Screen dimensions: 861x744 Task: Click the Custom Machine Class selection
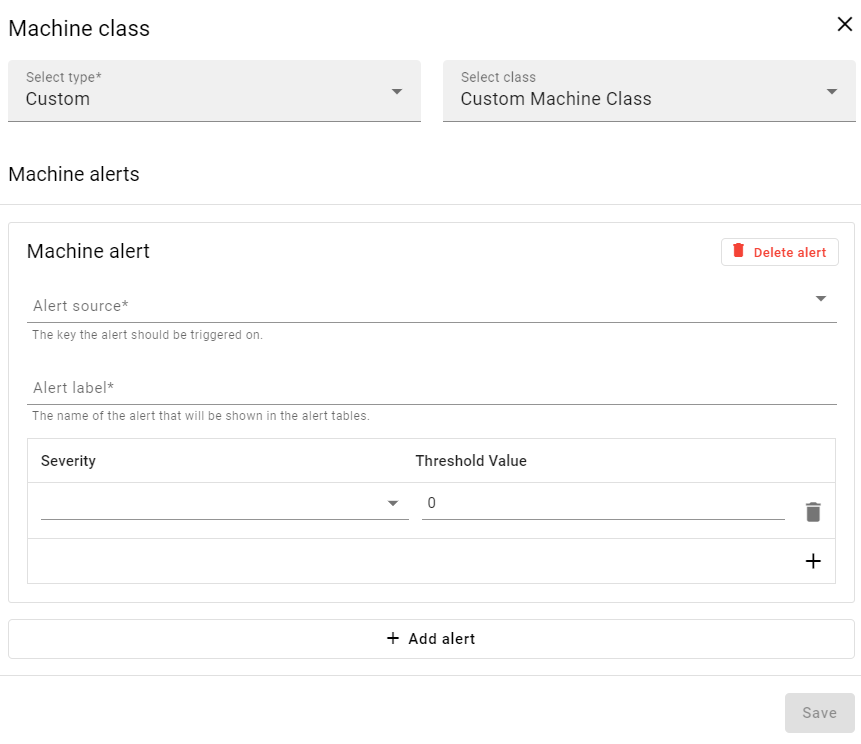coord(556,99)
